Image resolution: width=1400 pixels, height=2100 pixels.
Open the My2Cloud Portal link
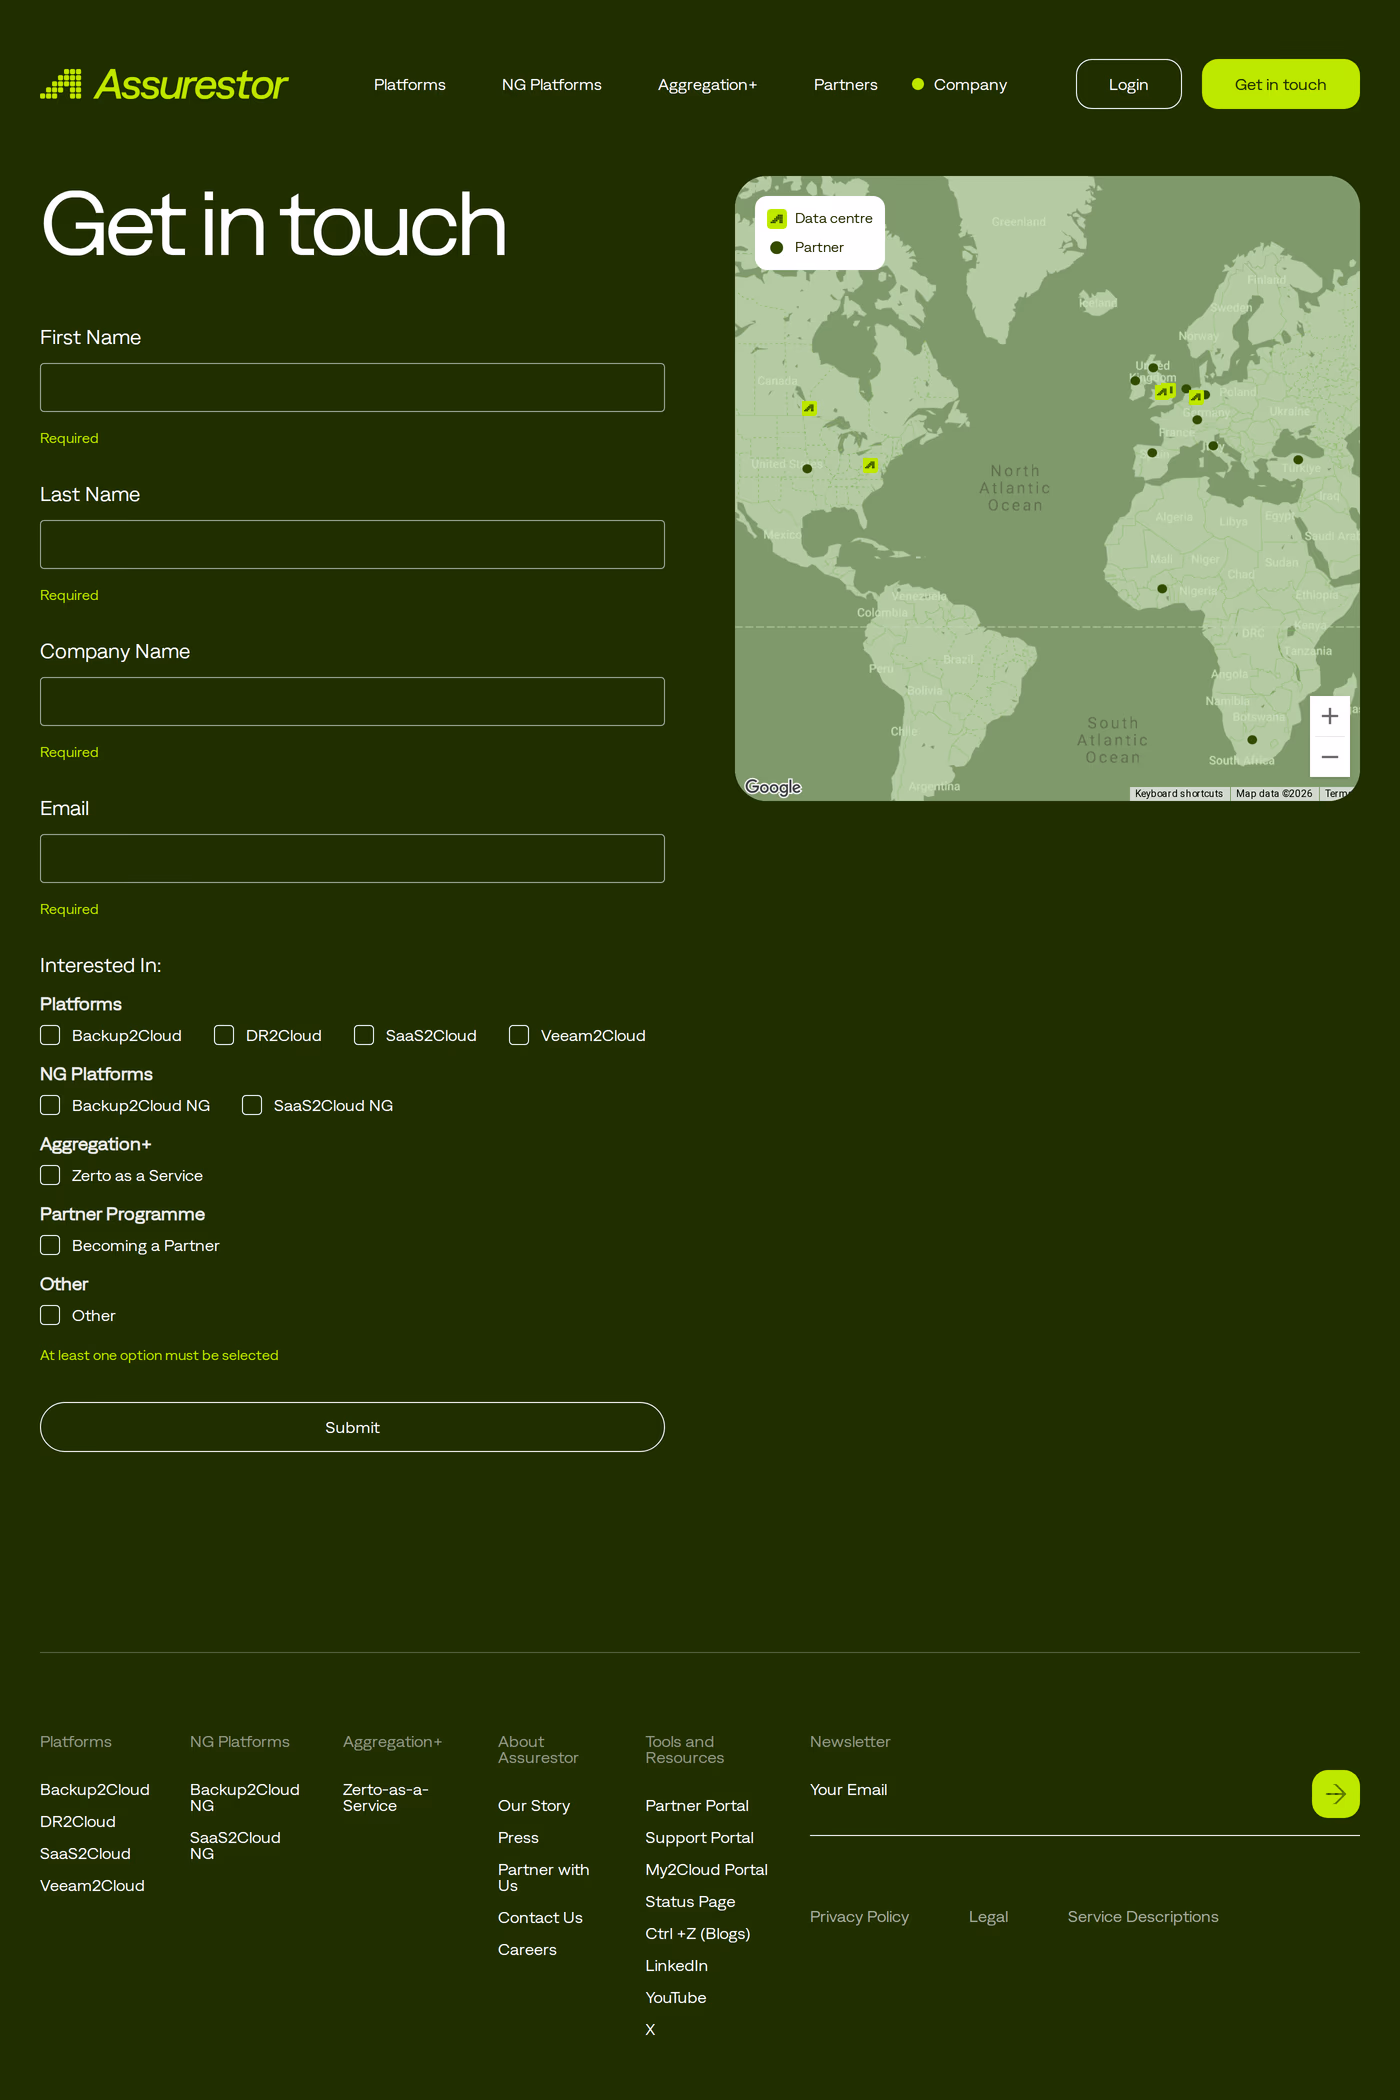706,1869
